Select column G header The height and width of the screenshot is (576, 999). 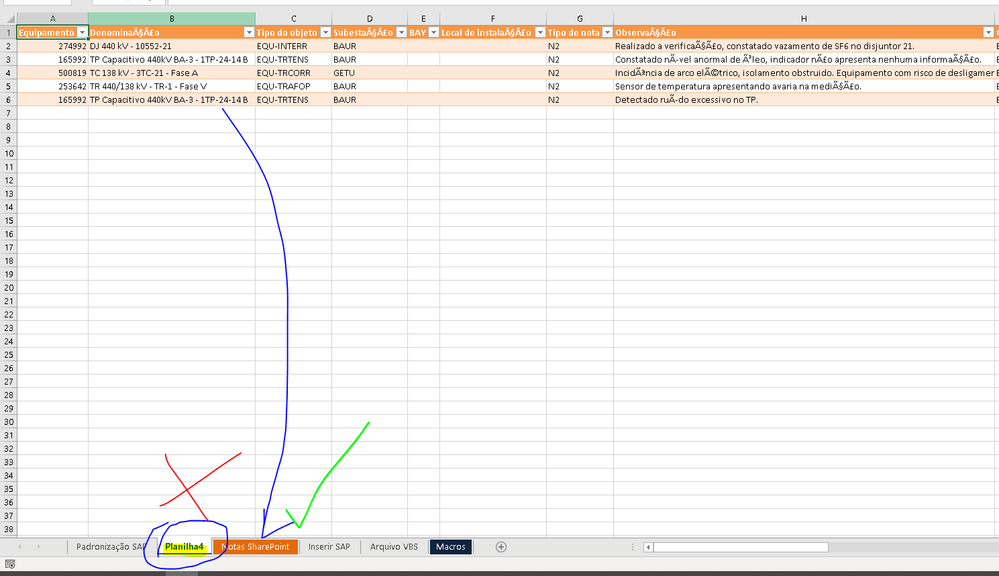click(580, 19)
